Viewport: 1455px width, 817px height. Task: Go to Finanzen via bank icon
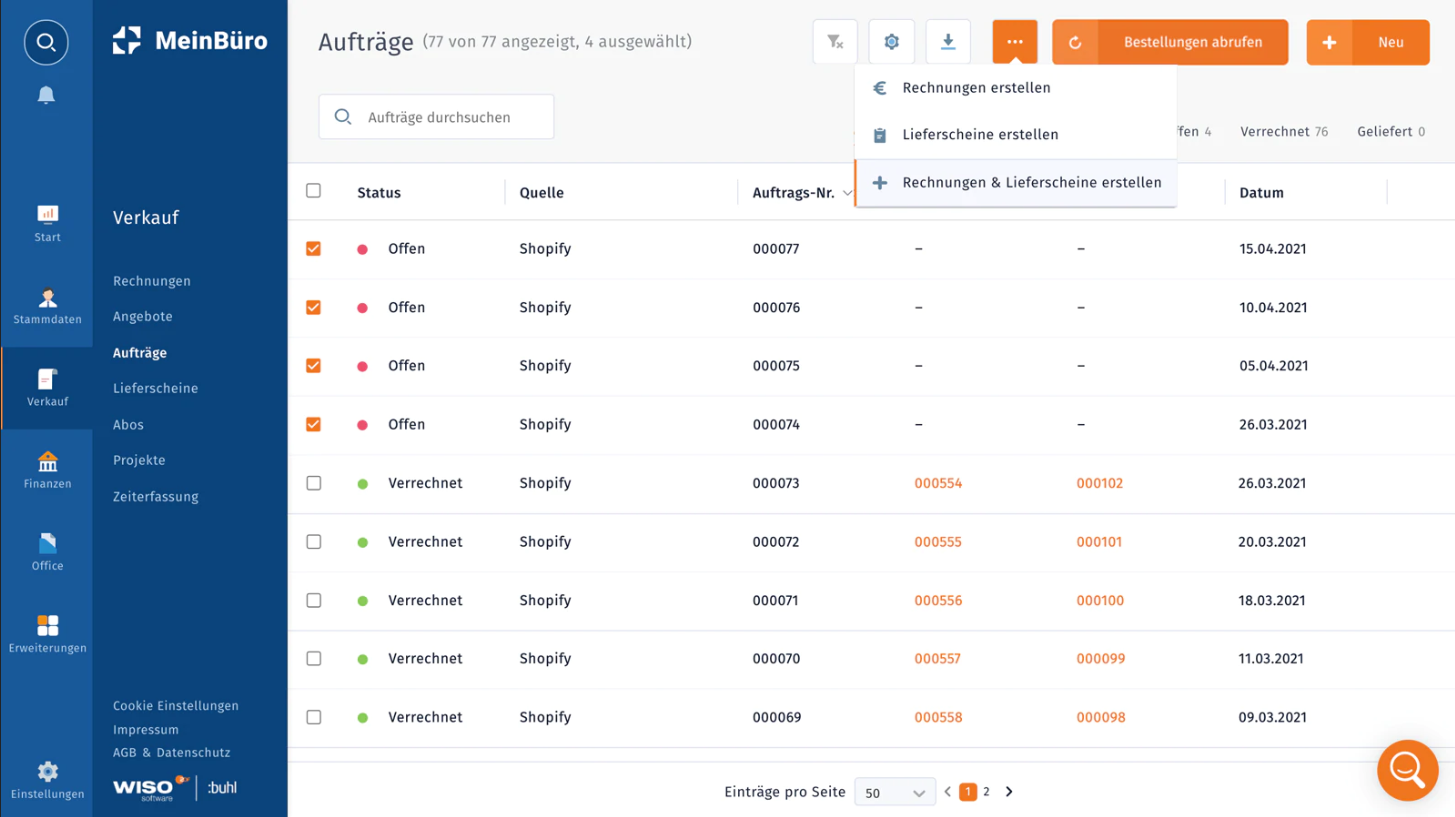47,462
